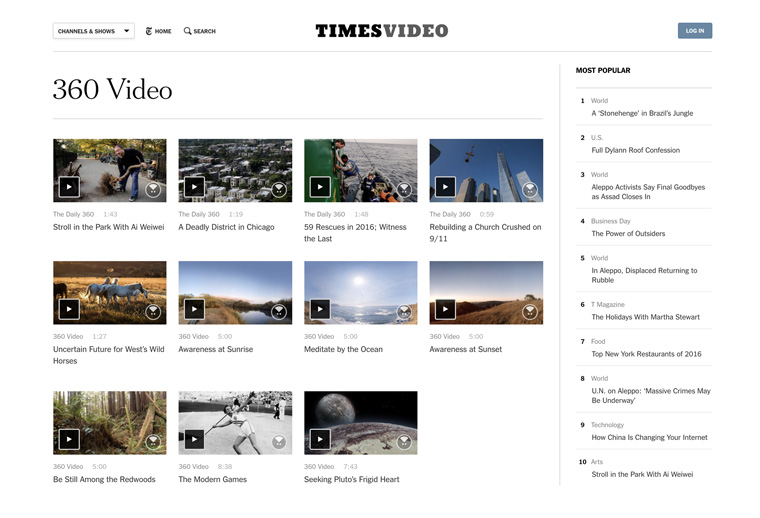Open 'A Stonehenge in Brazil's Jungle' link
The width and height of the screenshot is (760, 518).
click(x=642, y=113)
